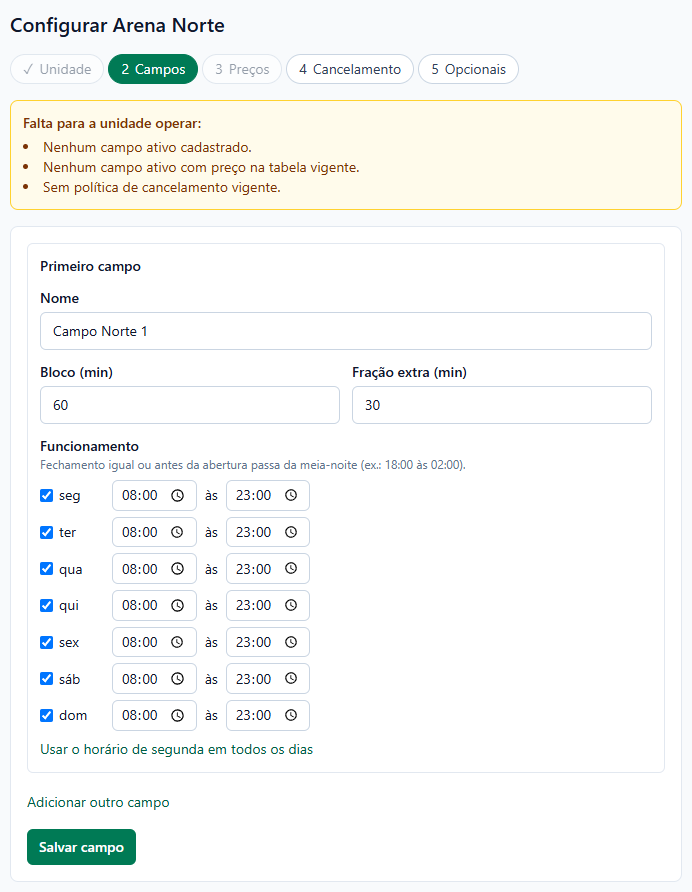
Task: Open clock picker for ter opening time
Action: point(178,532)
